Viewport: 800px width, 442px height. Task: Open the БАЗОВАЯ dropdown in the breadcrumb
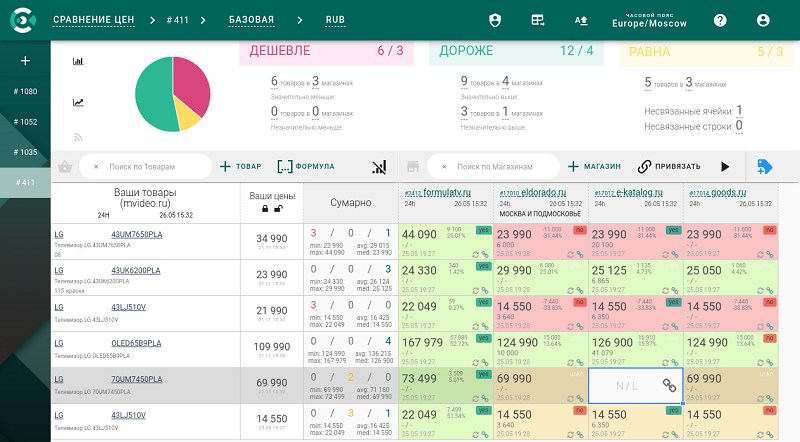click(252, 20)
